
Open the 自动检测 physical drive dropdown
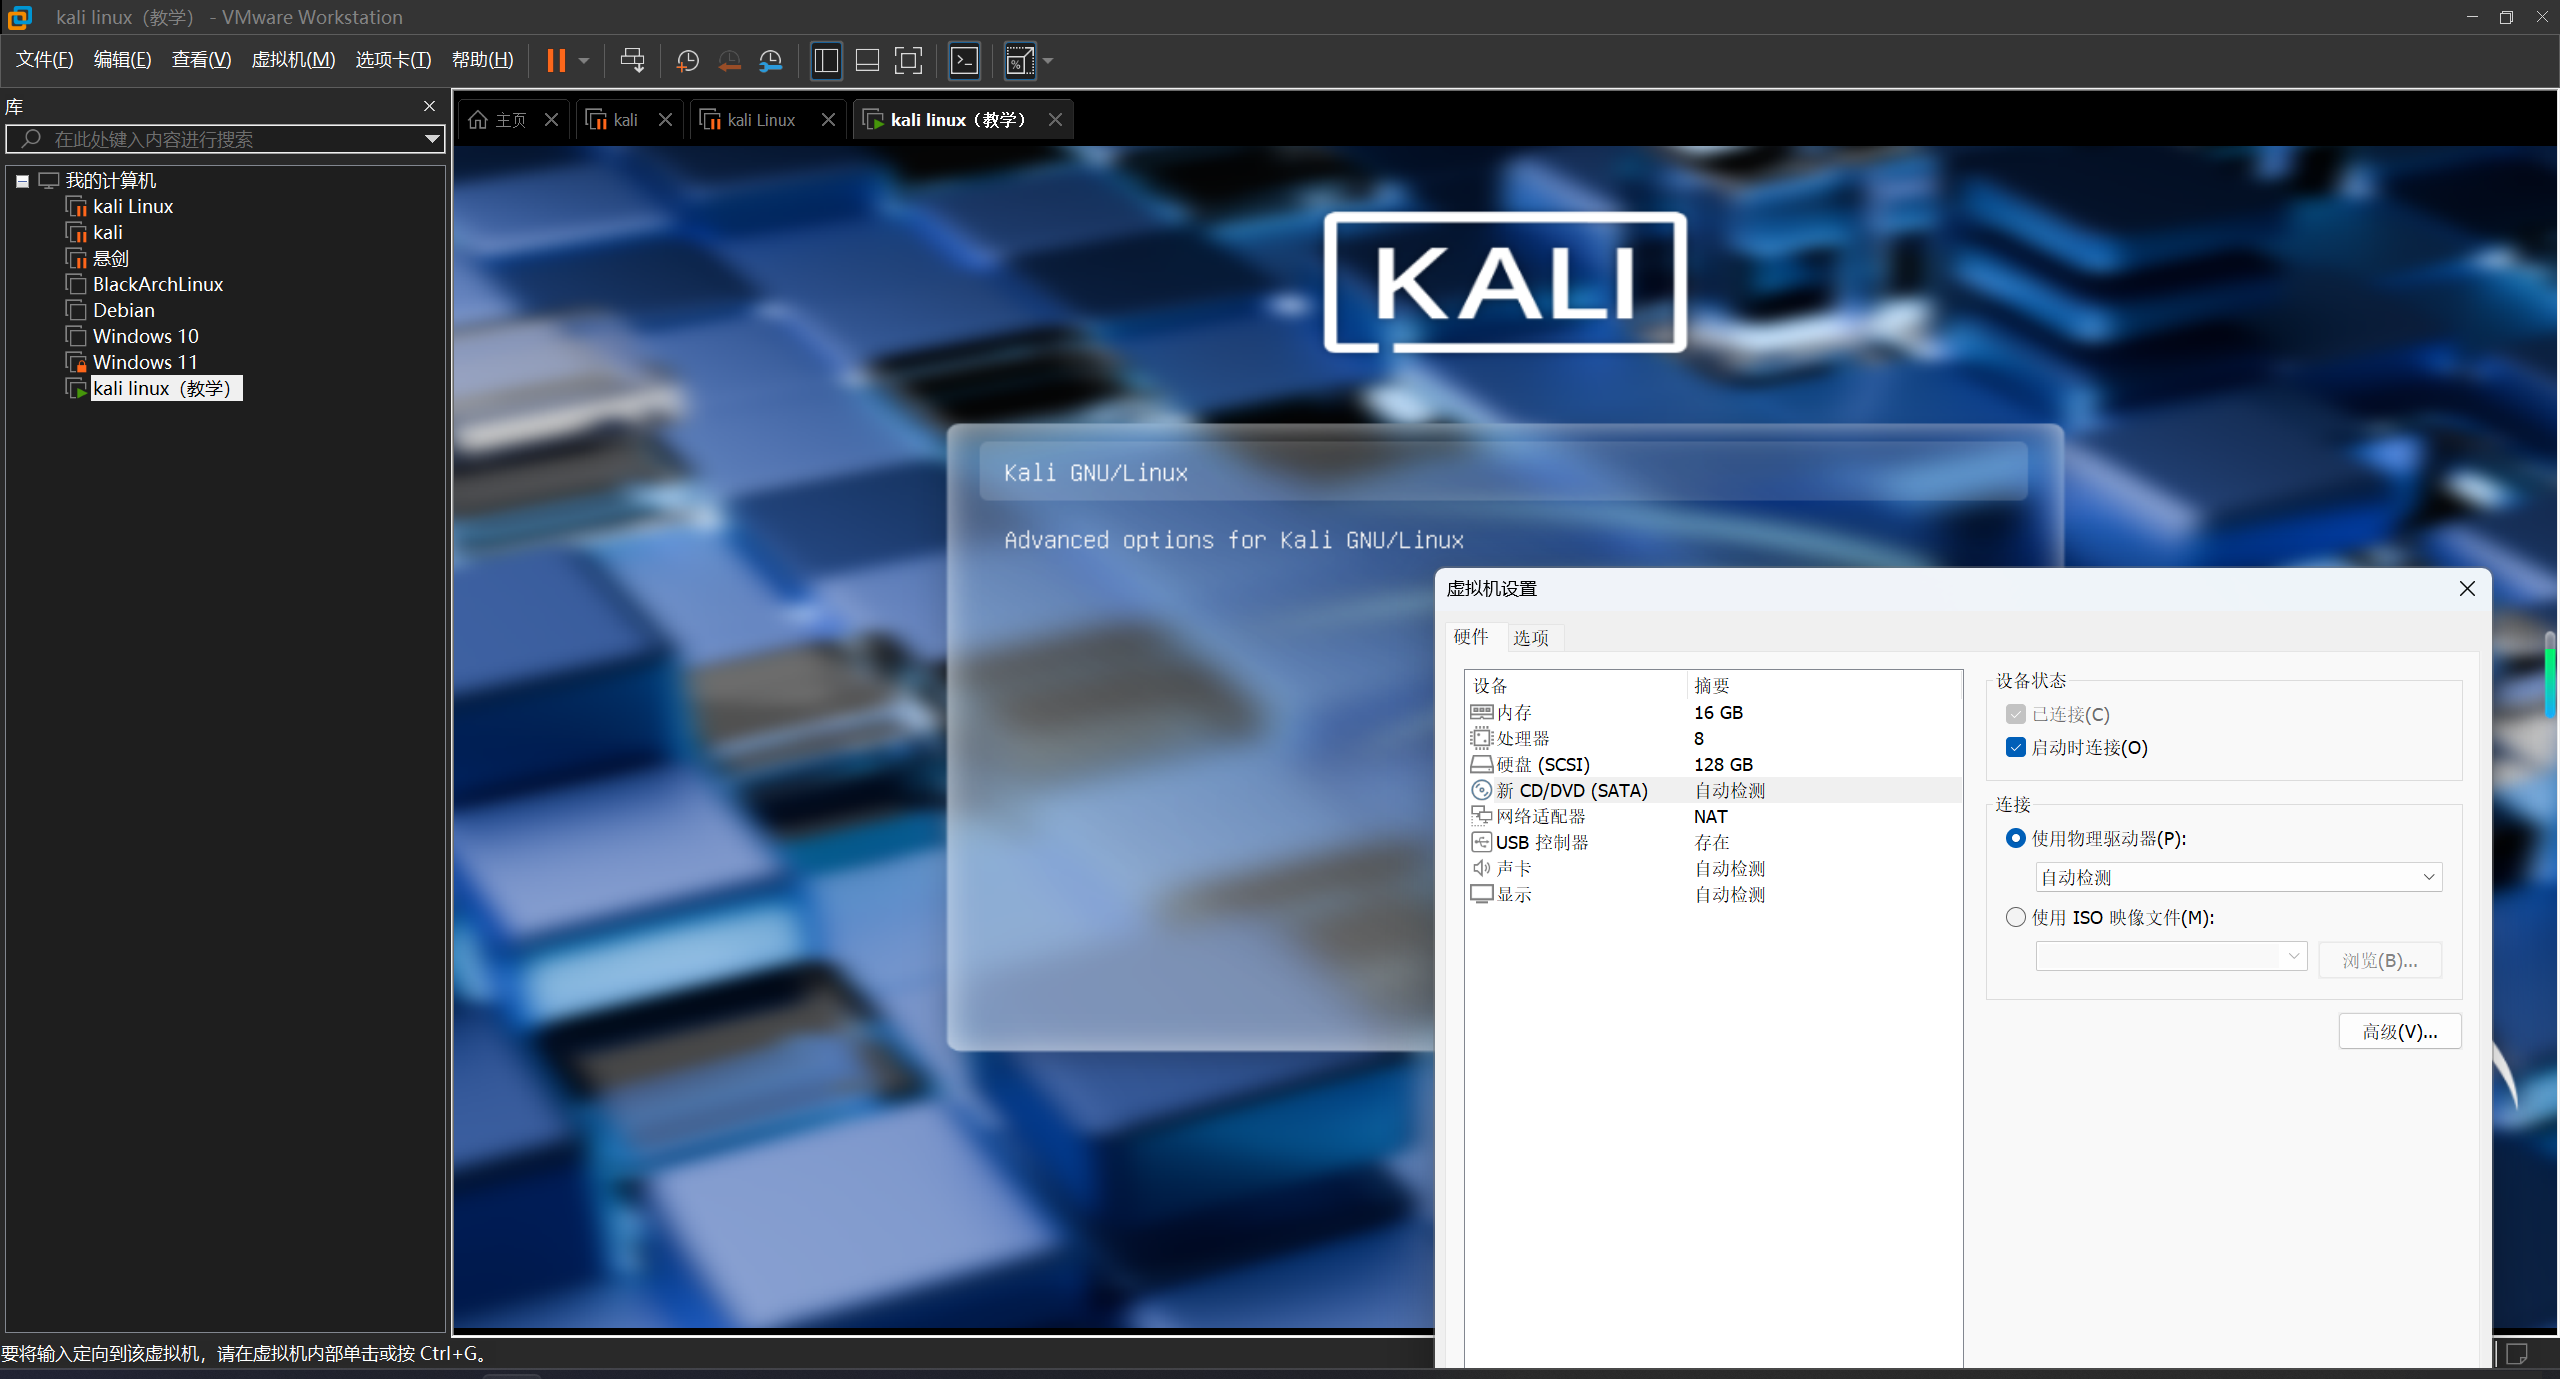pos(2238,877)
